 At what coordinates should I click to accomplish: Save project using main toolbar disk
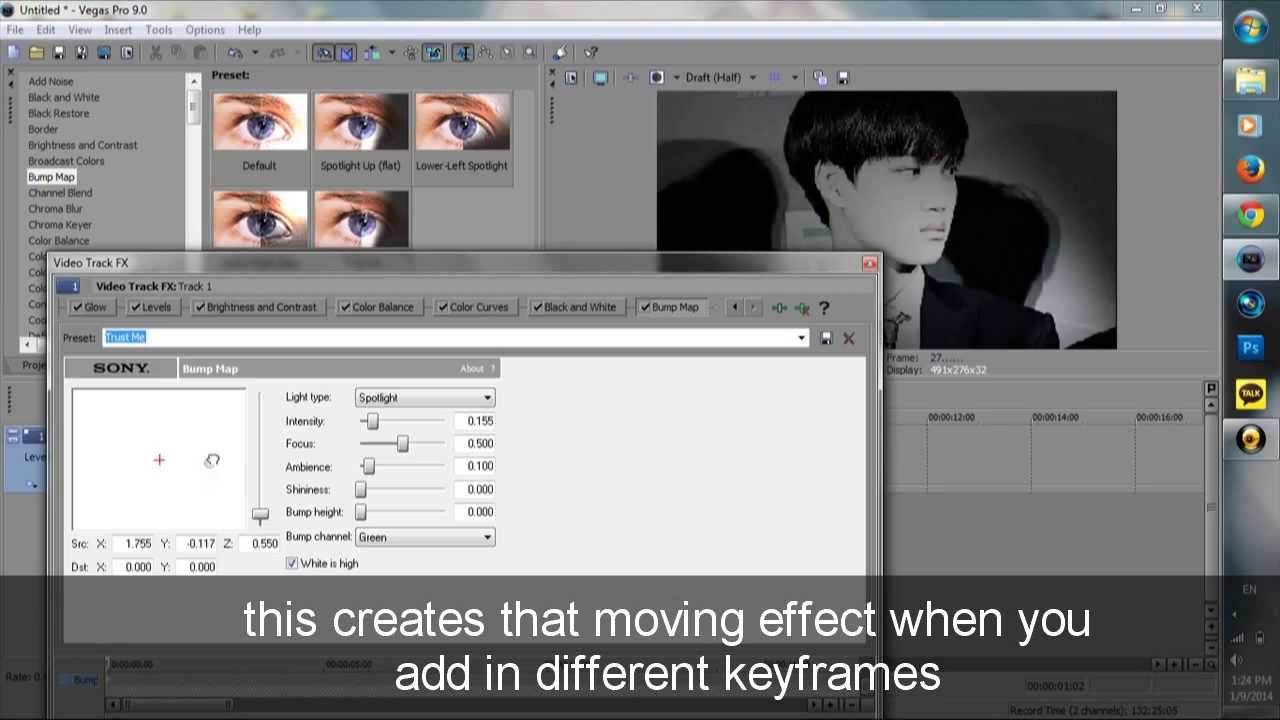pos(58,53)
